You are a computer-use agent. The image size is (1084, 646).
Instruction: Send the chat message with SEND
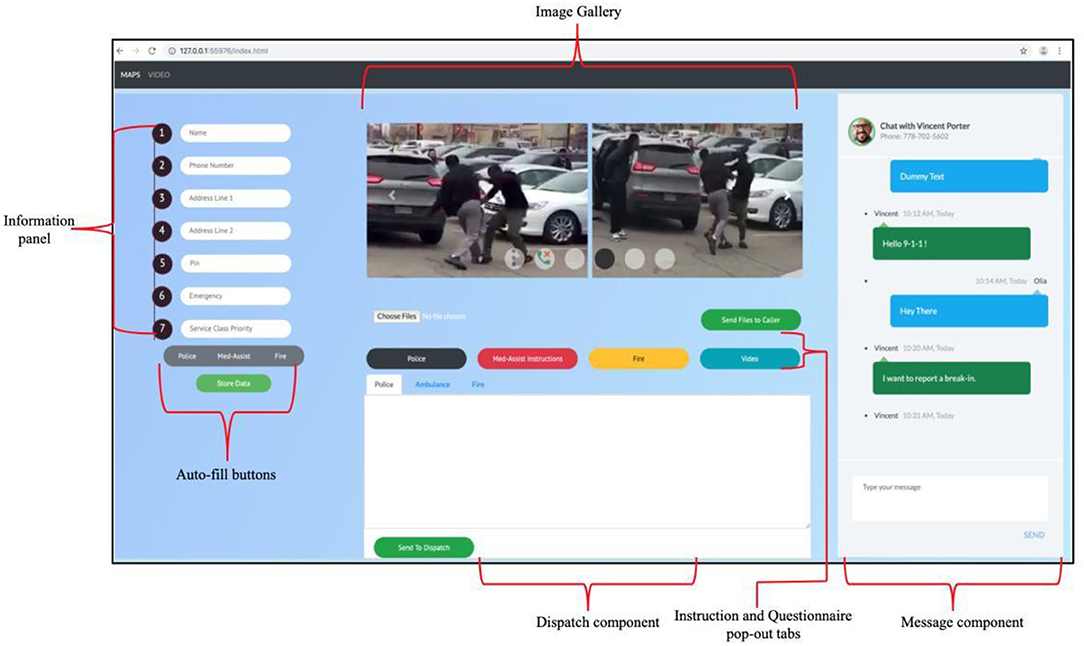pyautogui.click(x=1034, y=535)
